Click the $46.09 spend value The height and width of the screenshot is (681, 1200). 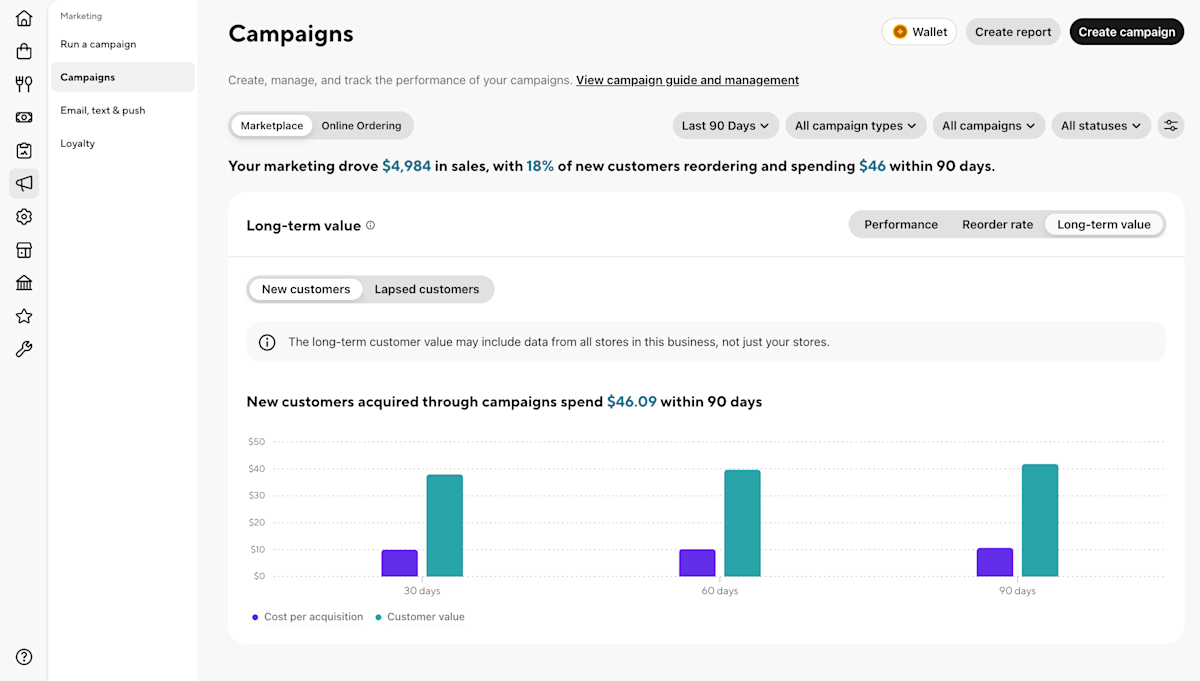(632, 402)
